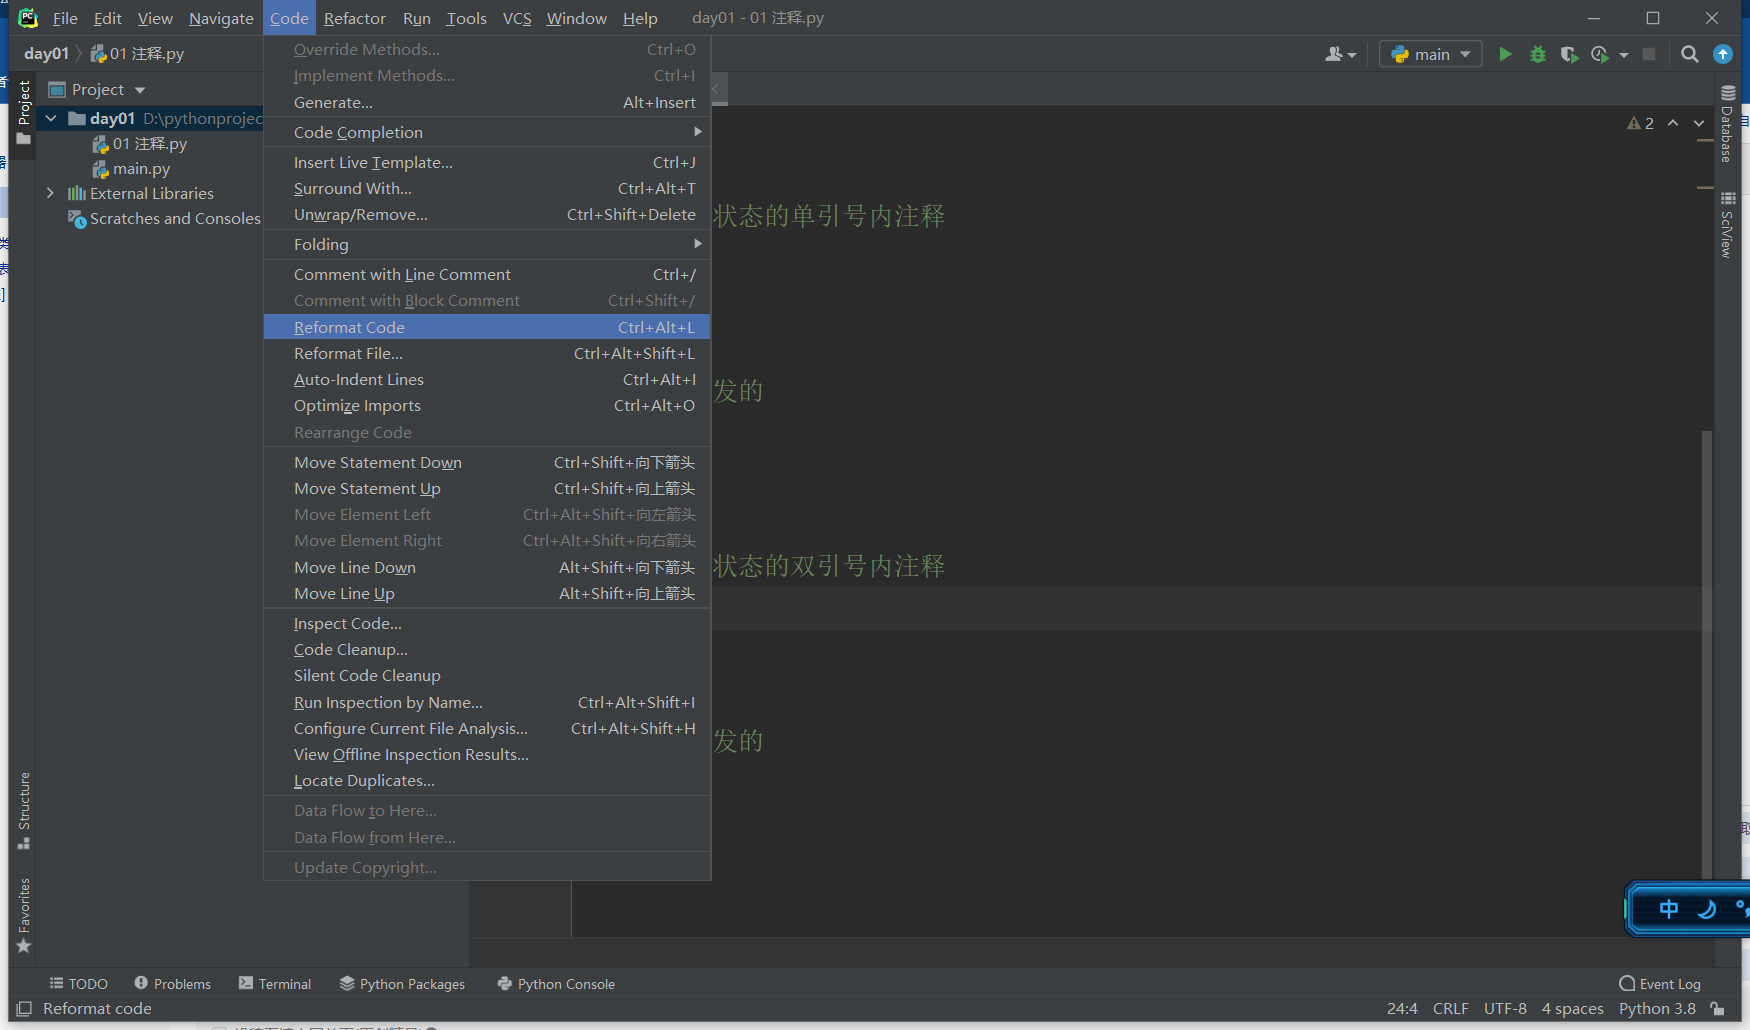Toggle the Chinese input mode indicator
Image resolution: width=1750 pixels, height=1030 pixels.
point(1668,909)
